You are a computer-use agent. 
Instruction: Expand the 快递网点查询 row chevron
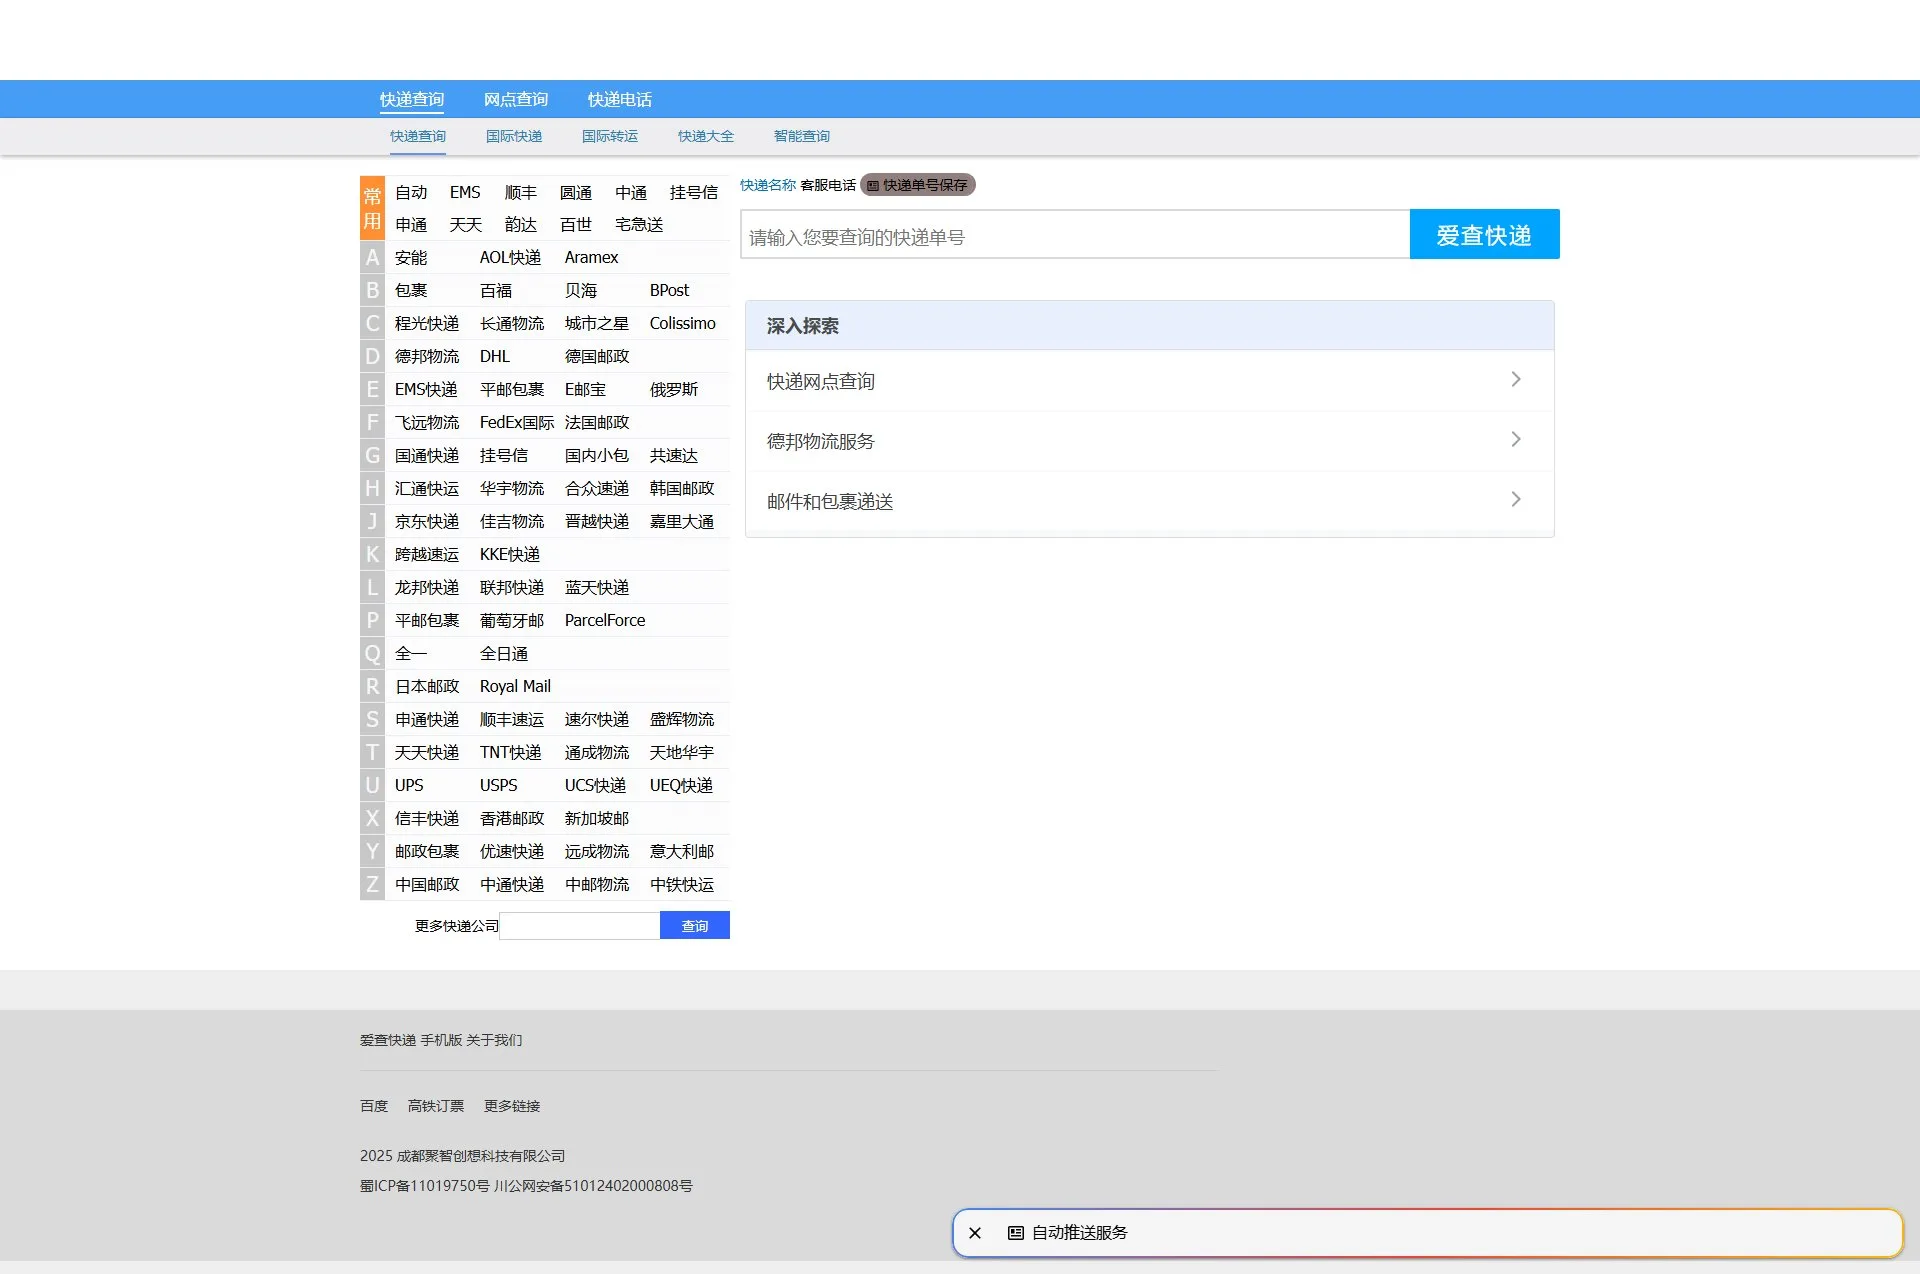tap(1516, 380)
